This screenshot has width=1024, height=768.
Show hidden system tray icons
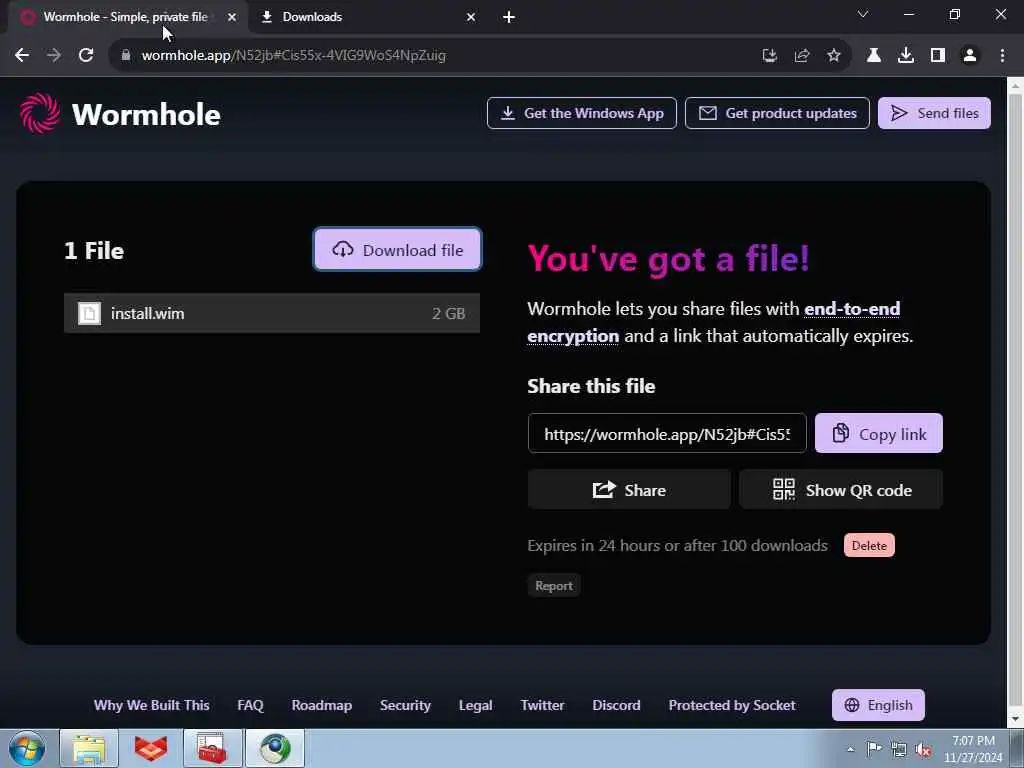(850, 749)
